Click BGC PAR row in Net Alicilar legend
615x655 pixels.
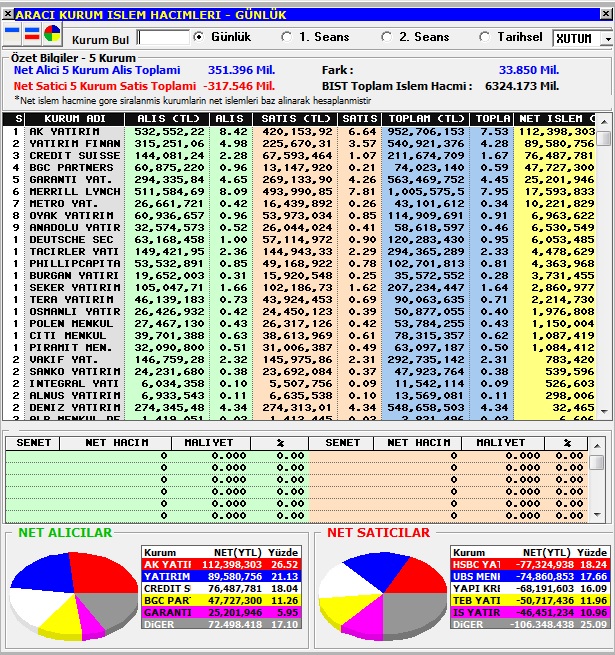(x=221, y=601)
